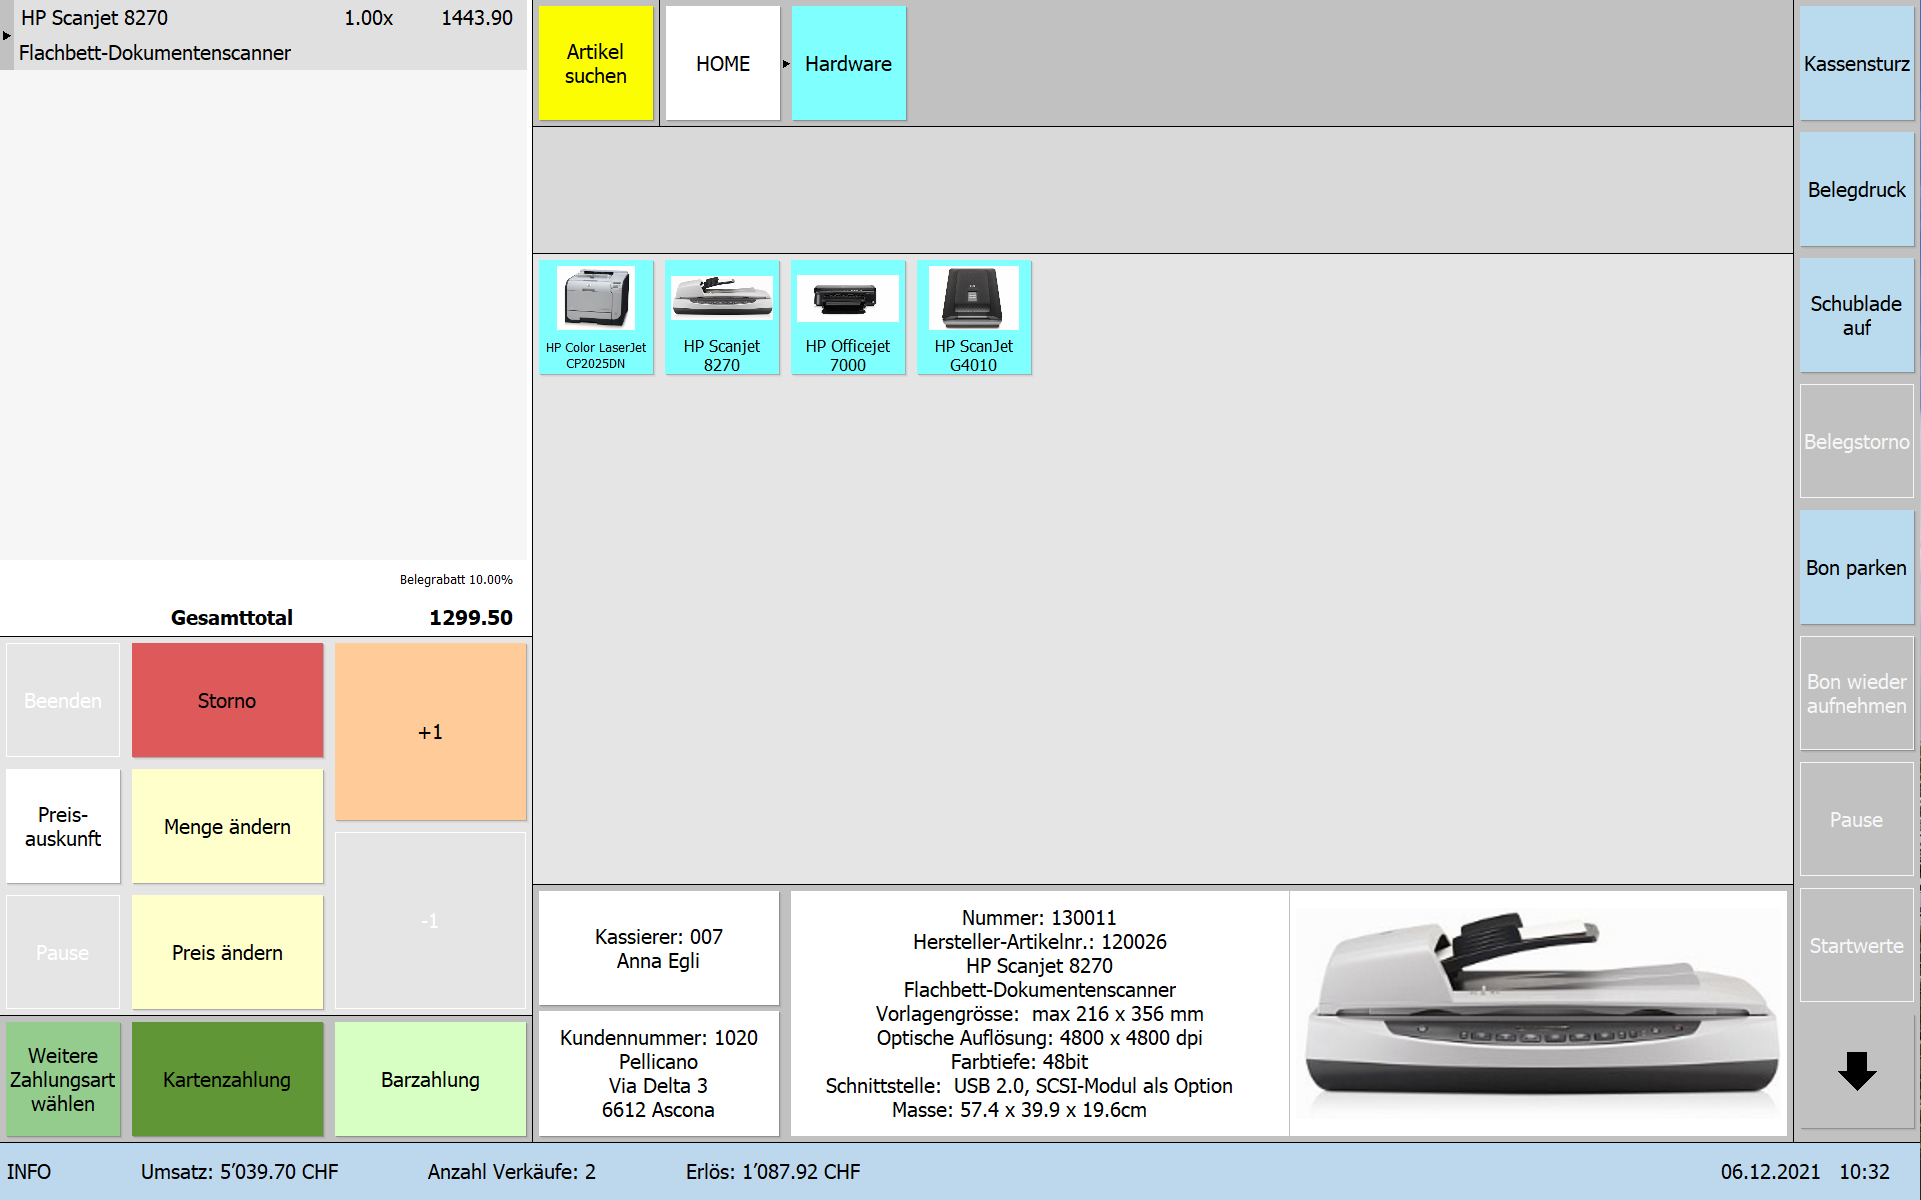Select the HP ScanJet G4010 product tile
1921x1200 pixels.
974,317
